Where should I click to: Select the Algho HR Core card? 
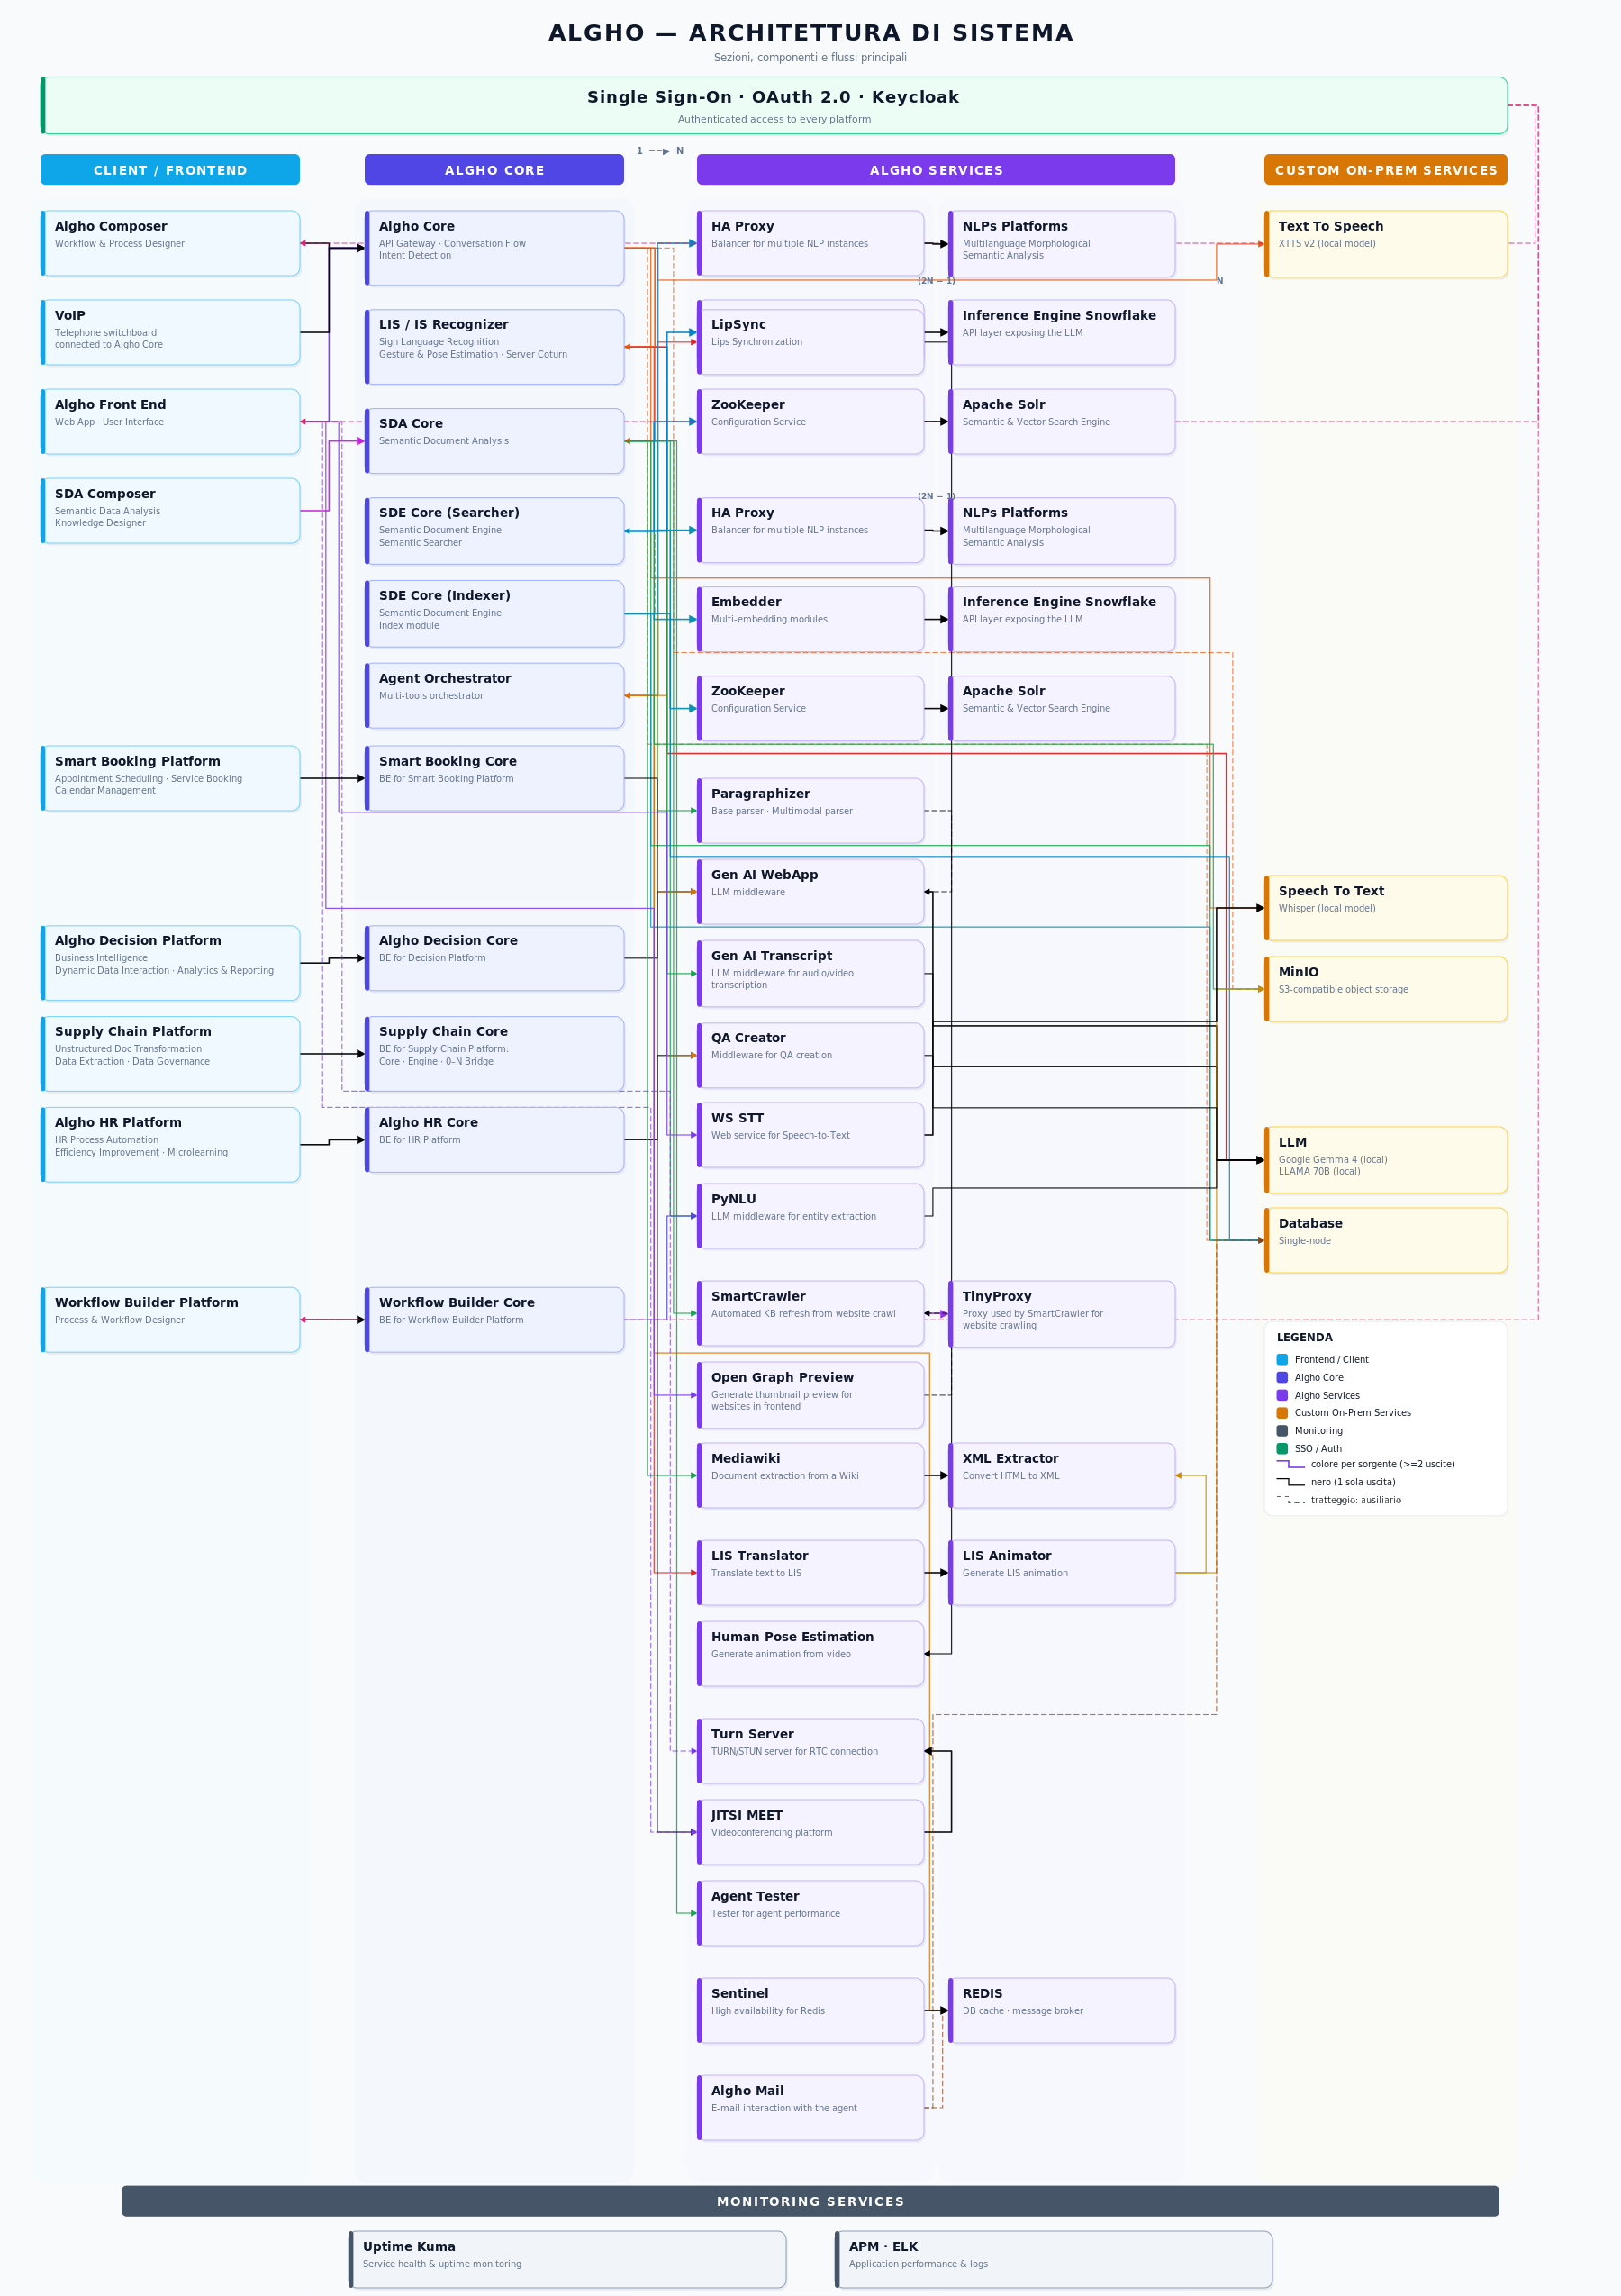(494, 1140)
